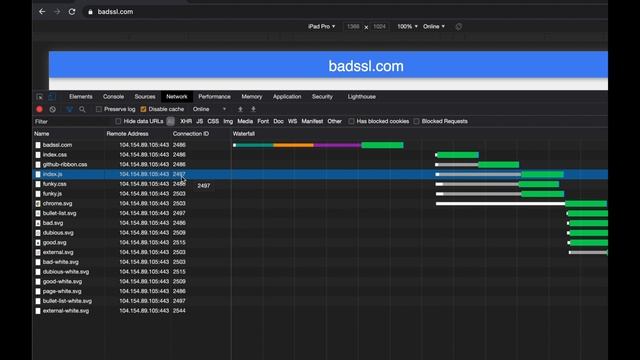Image resolution: width=640 pixels, height=360 pixels.
Task: Switch to the Console tab
Action: (113, 97)
